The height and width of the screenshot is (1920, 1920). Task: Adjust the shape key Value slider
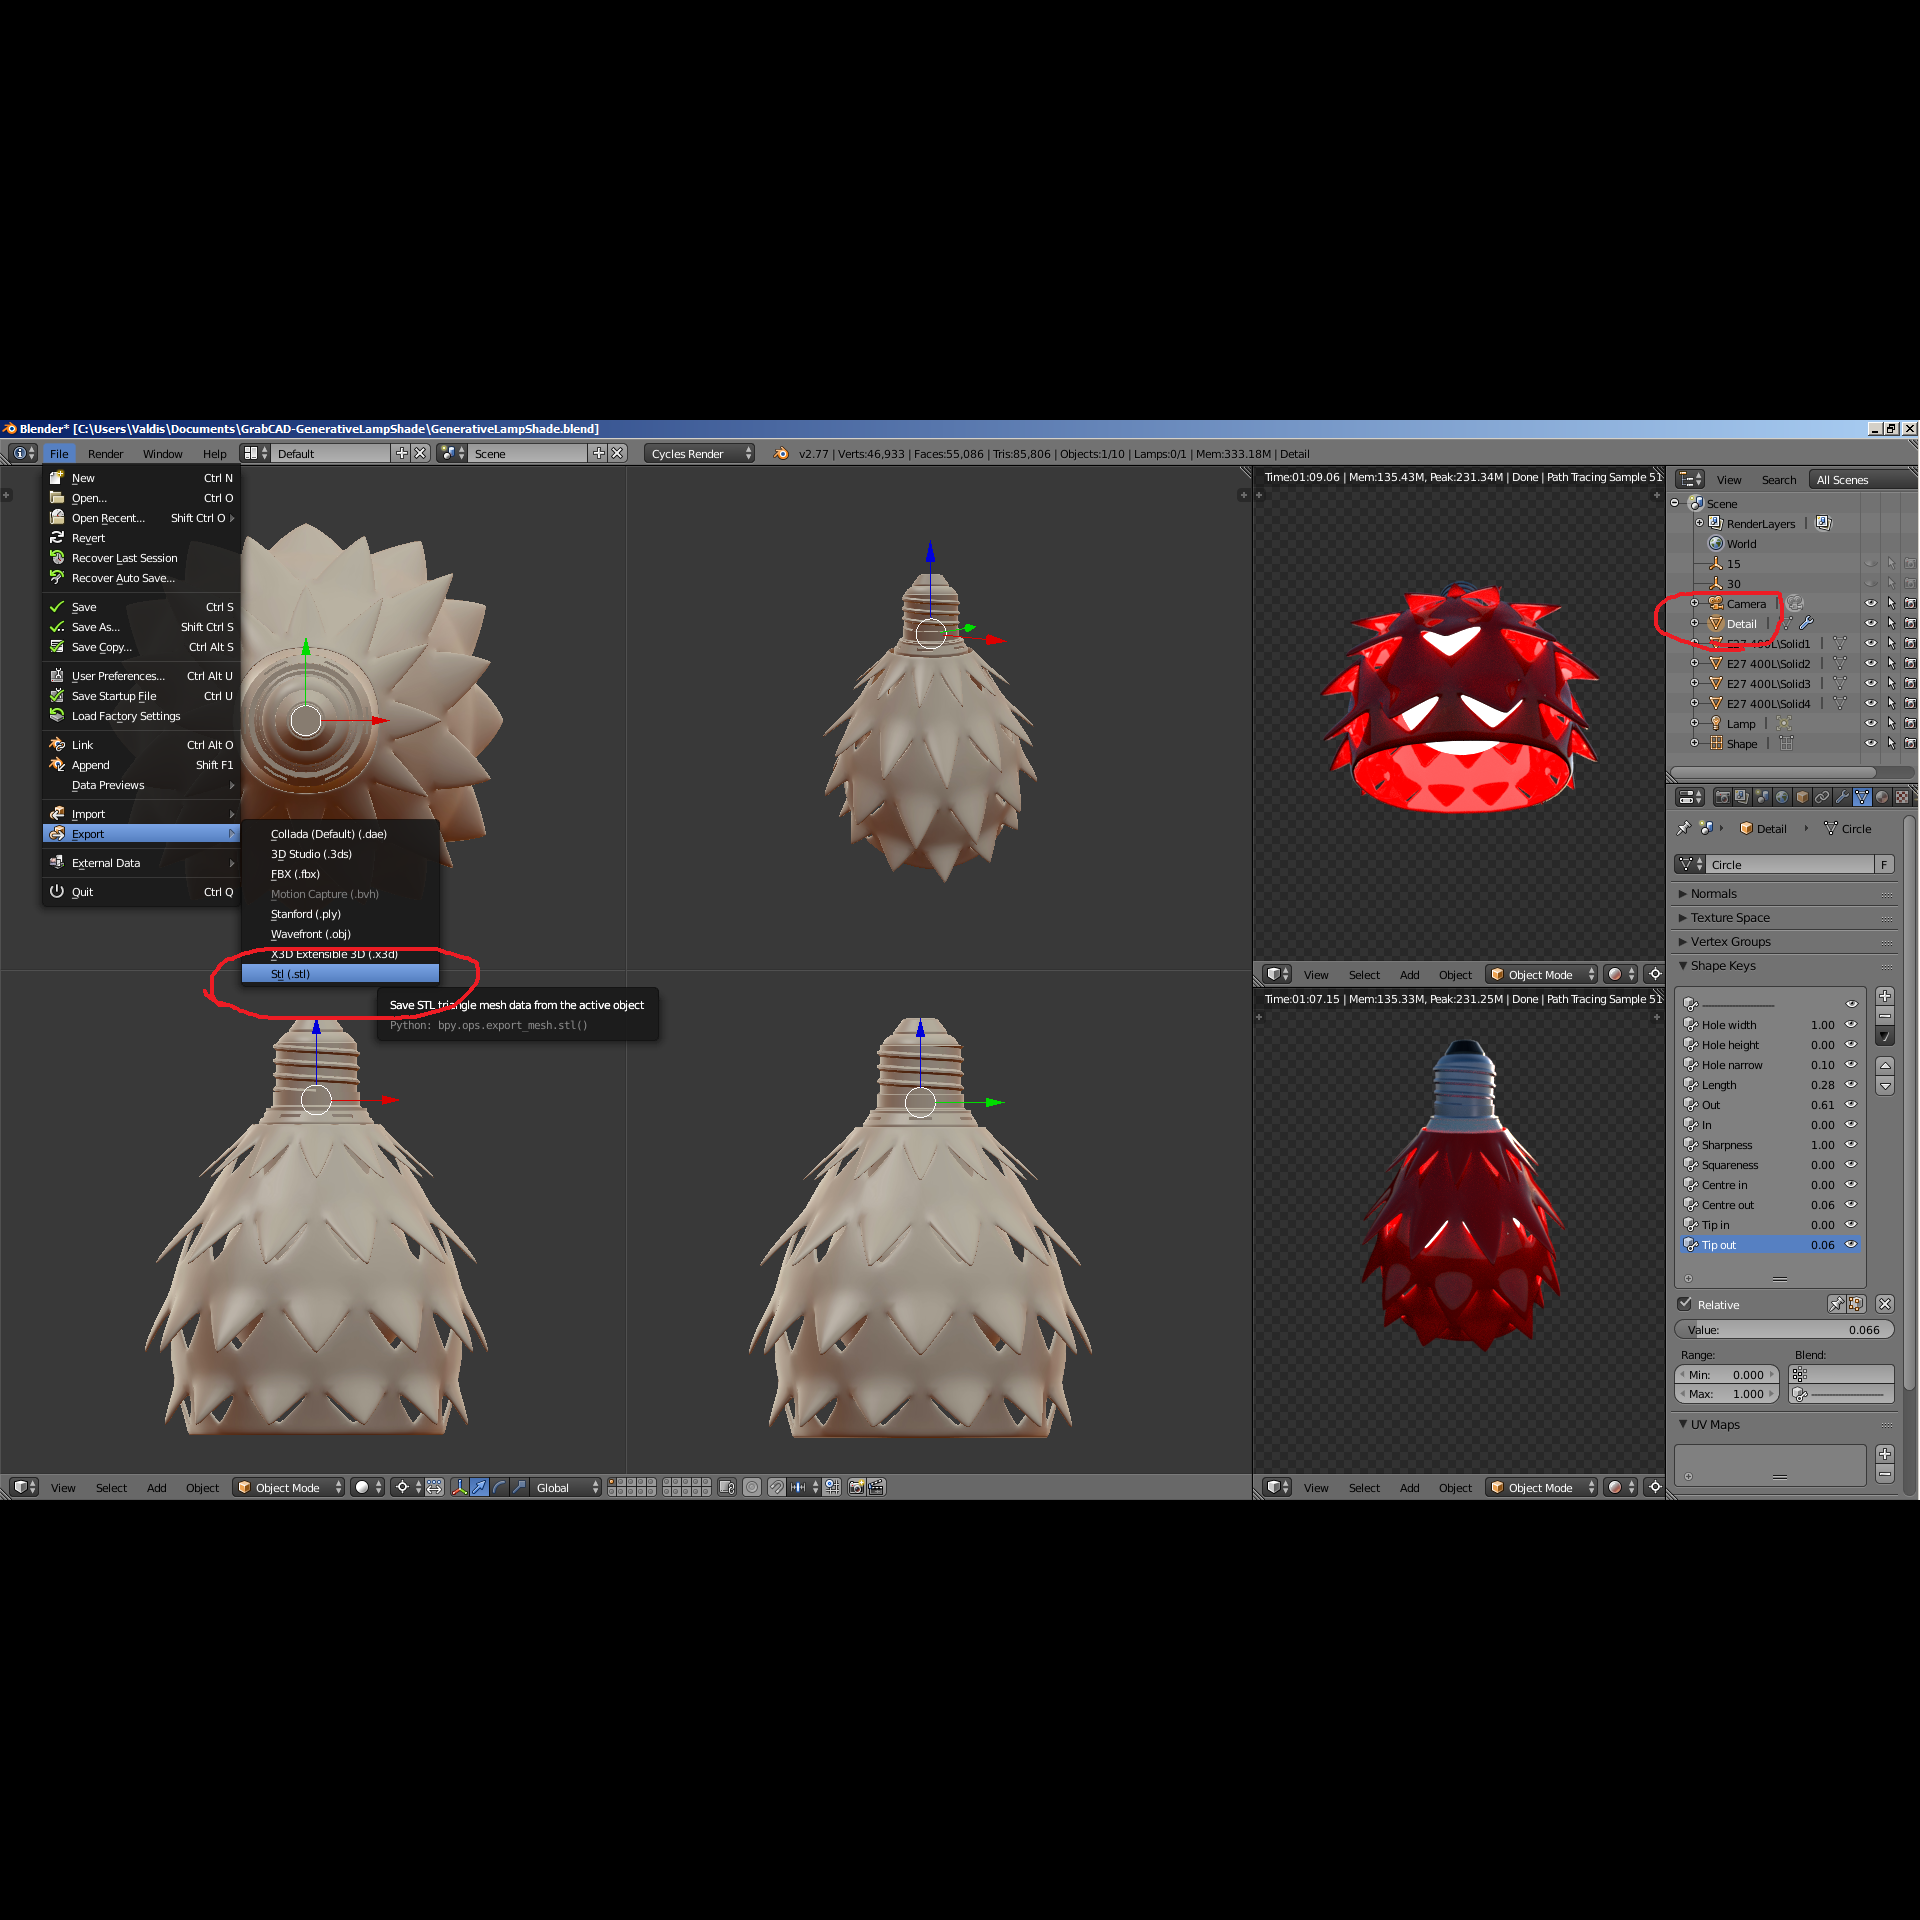(x=1783, y=1330)
